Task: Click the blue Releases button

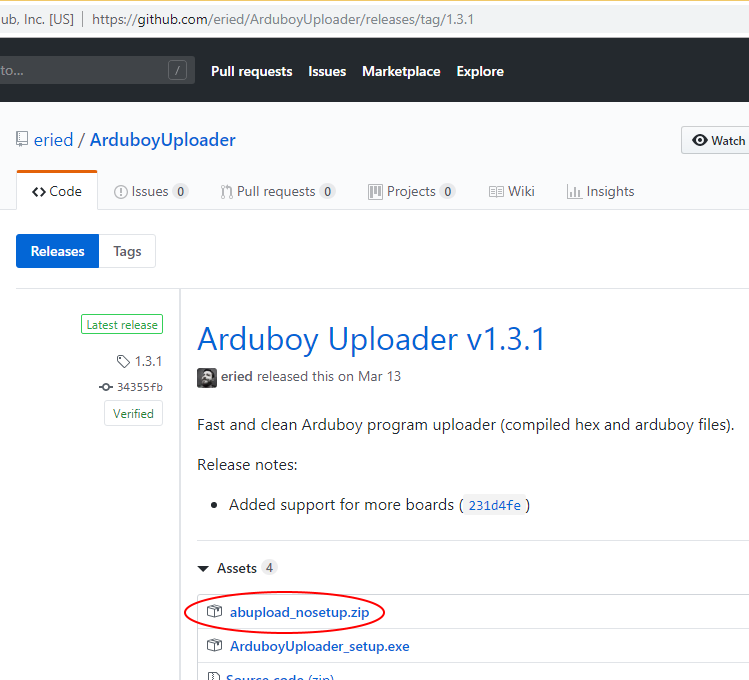Action: (x=57, y=251)
